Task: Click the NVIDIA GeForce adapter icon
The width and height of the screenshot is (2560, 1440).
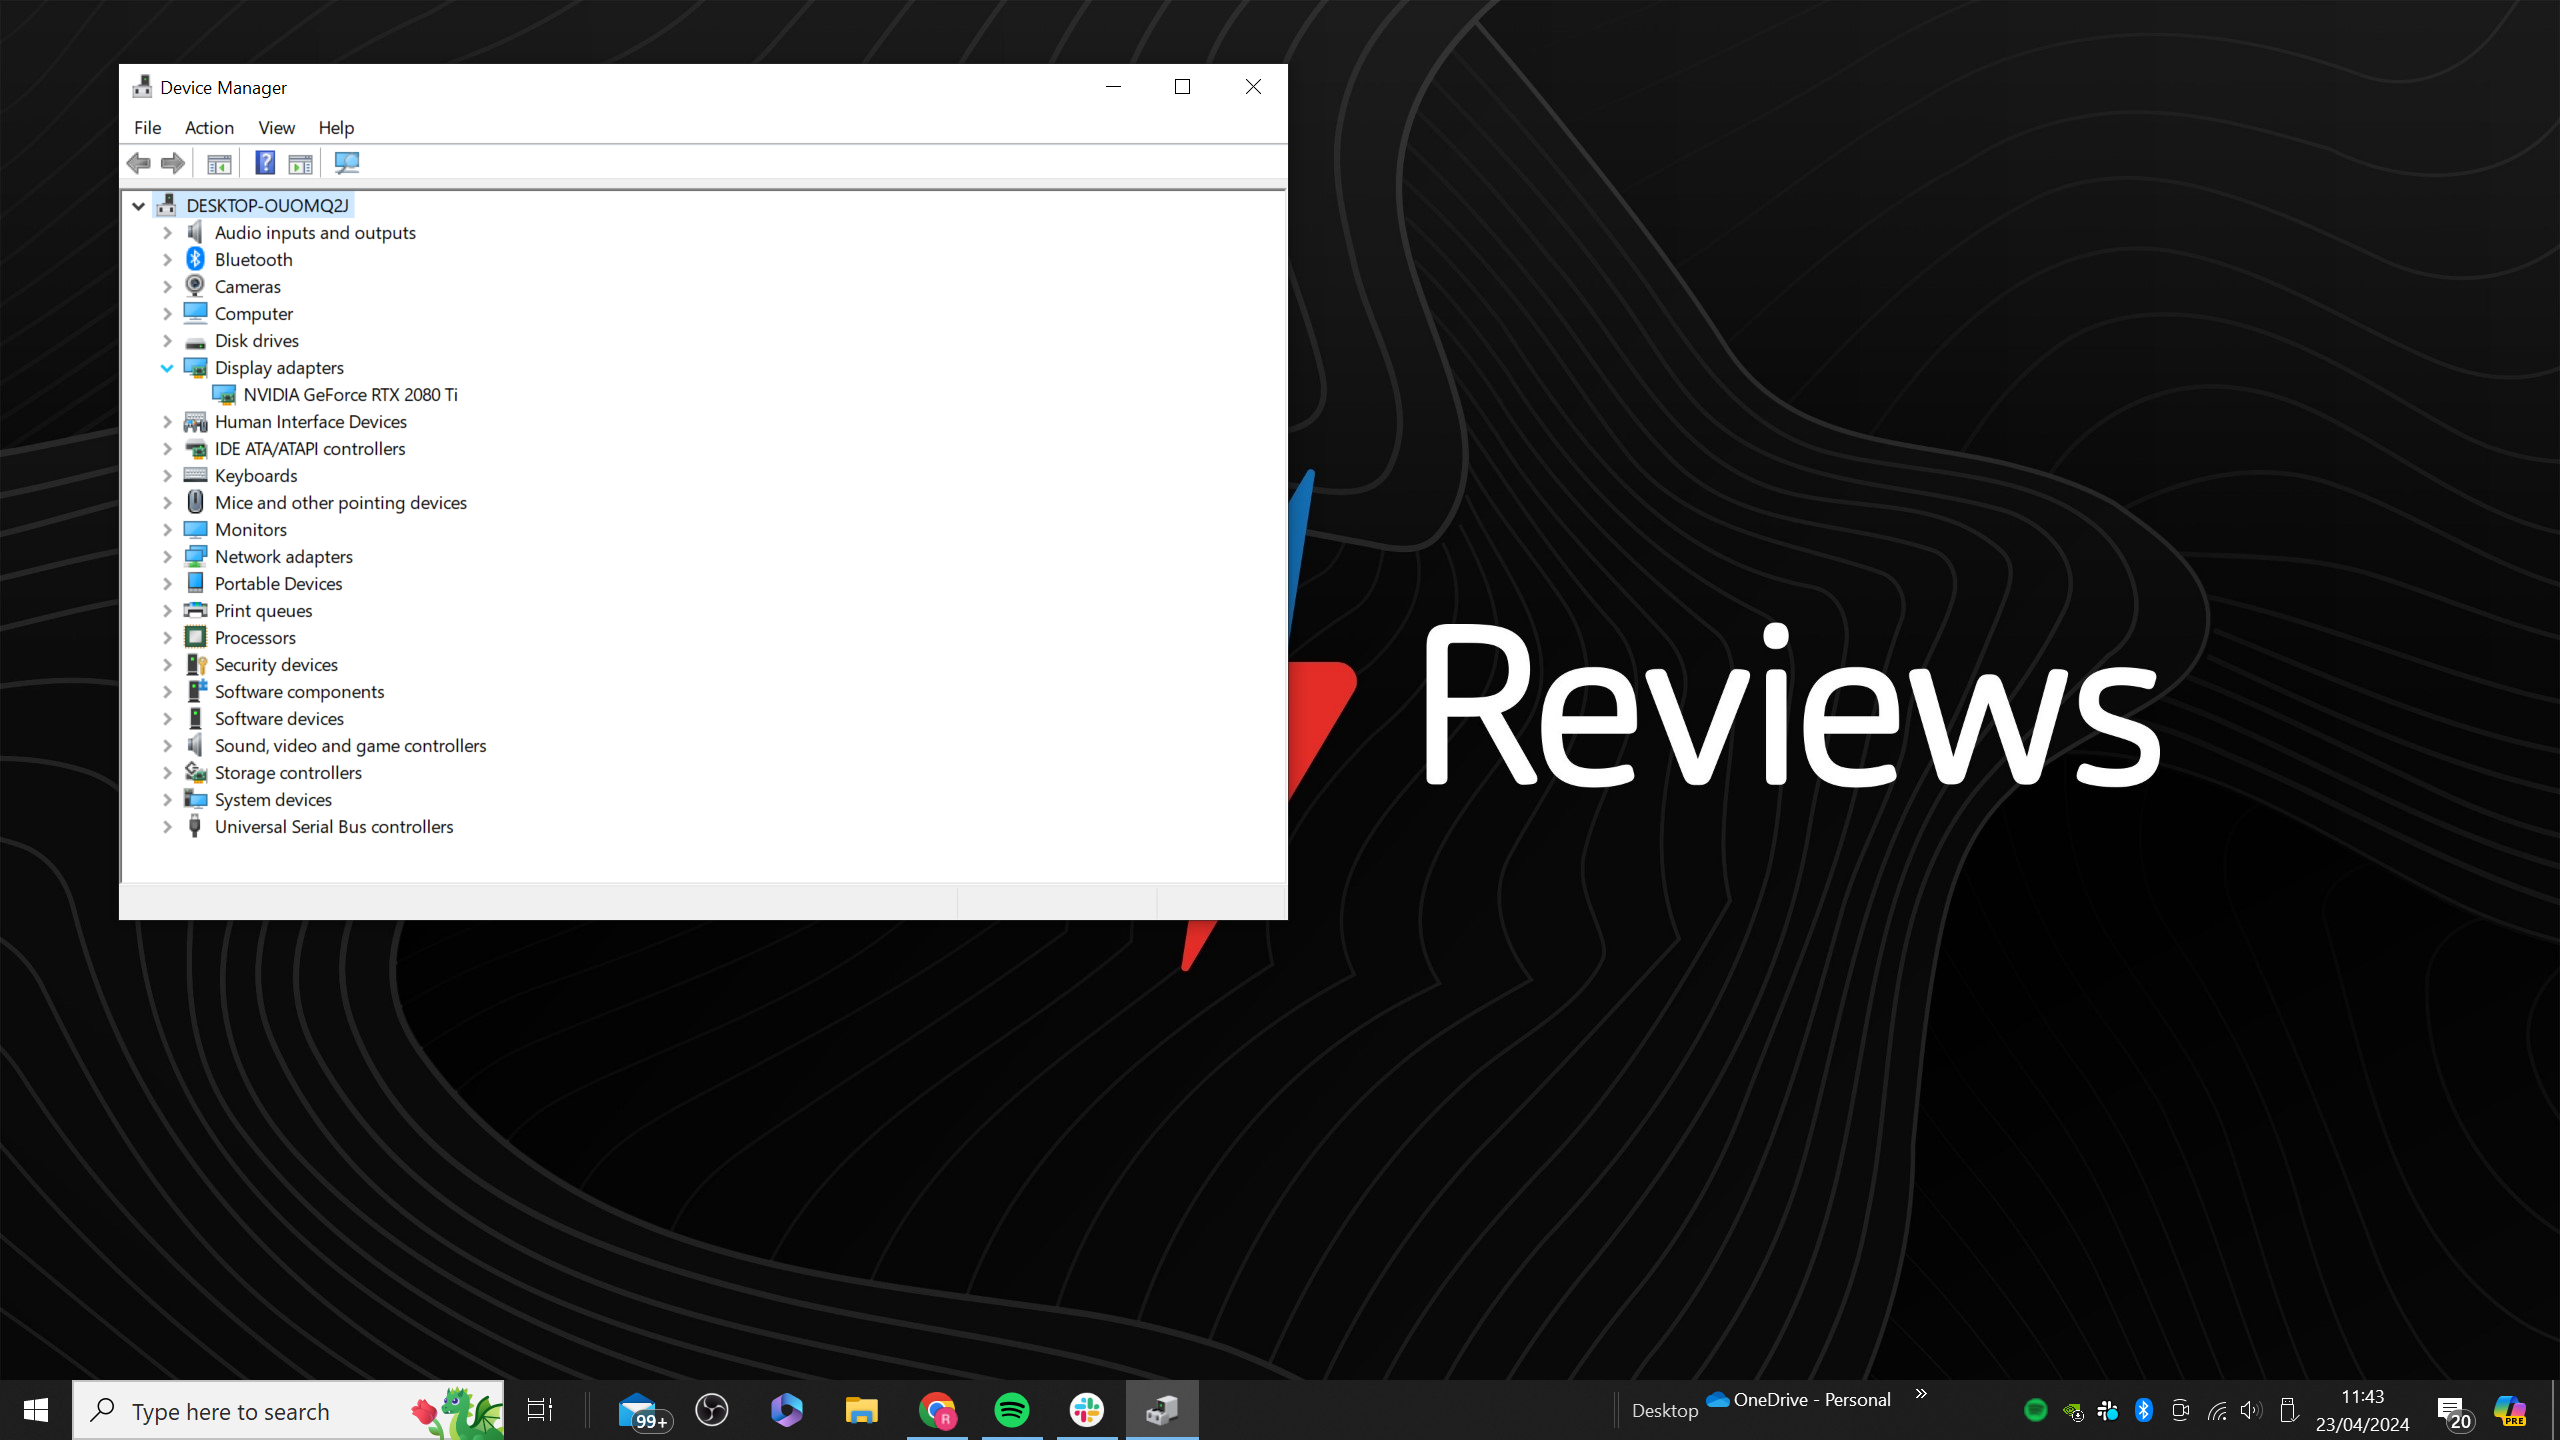Action: coord(224,394)
